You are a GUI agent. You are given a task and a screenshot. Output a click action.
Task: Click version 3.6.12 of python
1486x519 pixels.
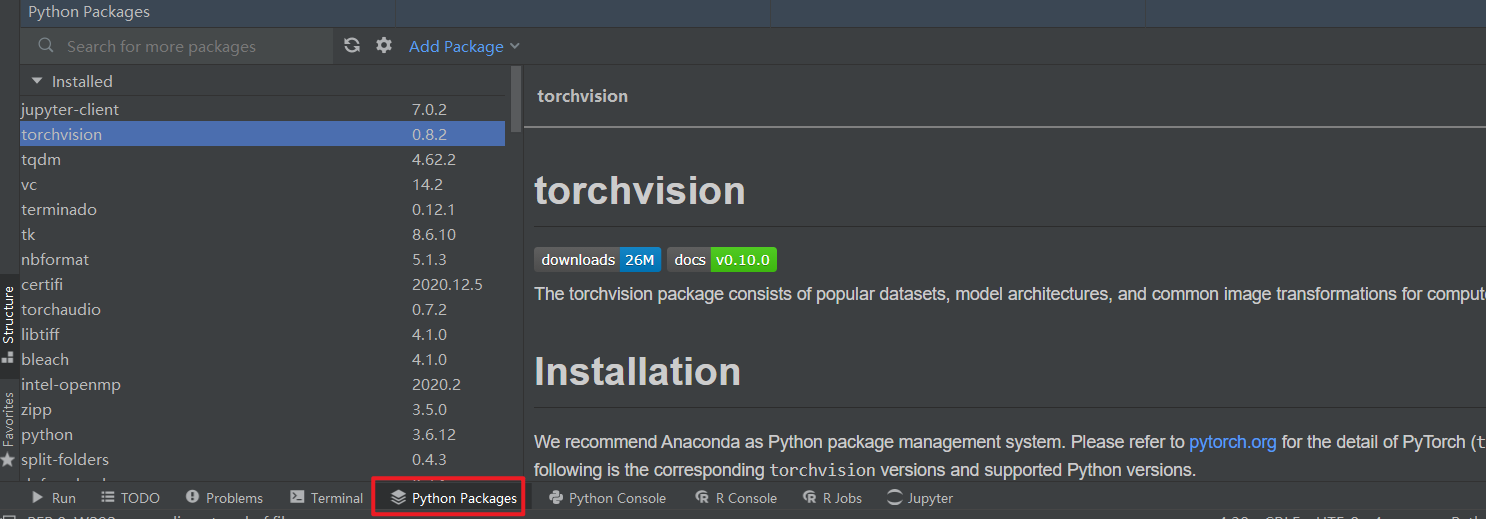[433, 434]
